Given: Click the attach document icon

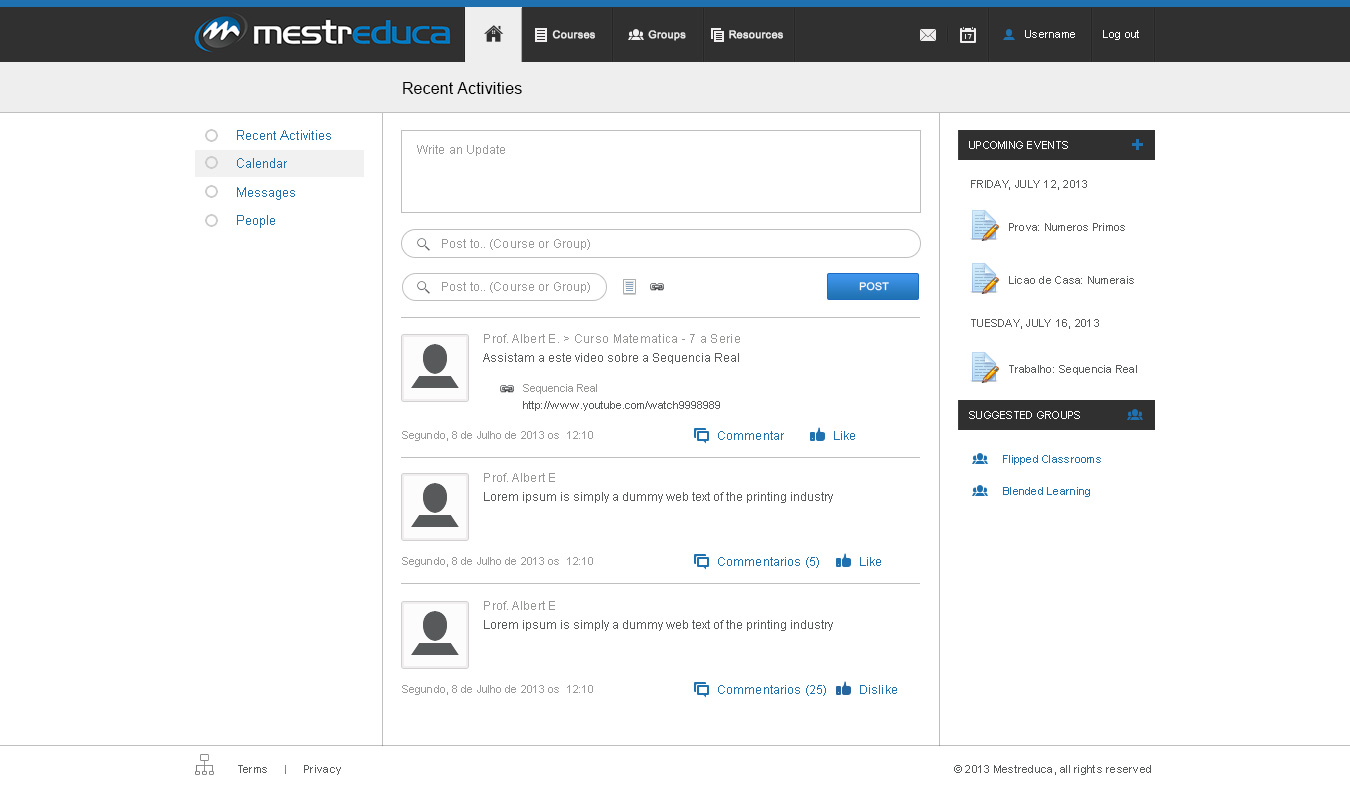Looking at the screenshot, I should coord(629,287).
